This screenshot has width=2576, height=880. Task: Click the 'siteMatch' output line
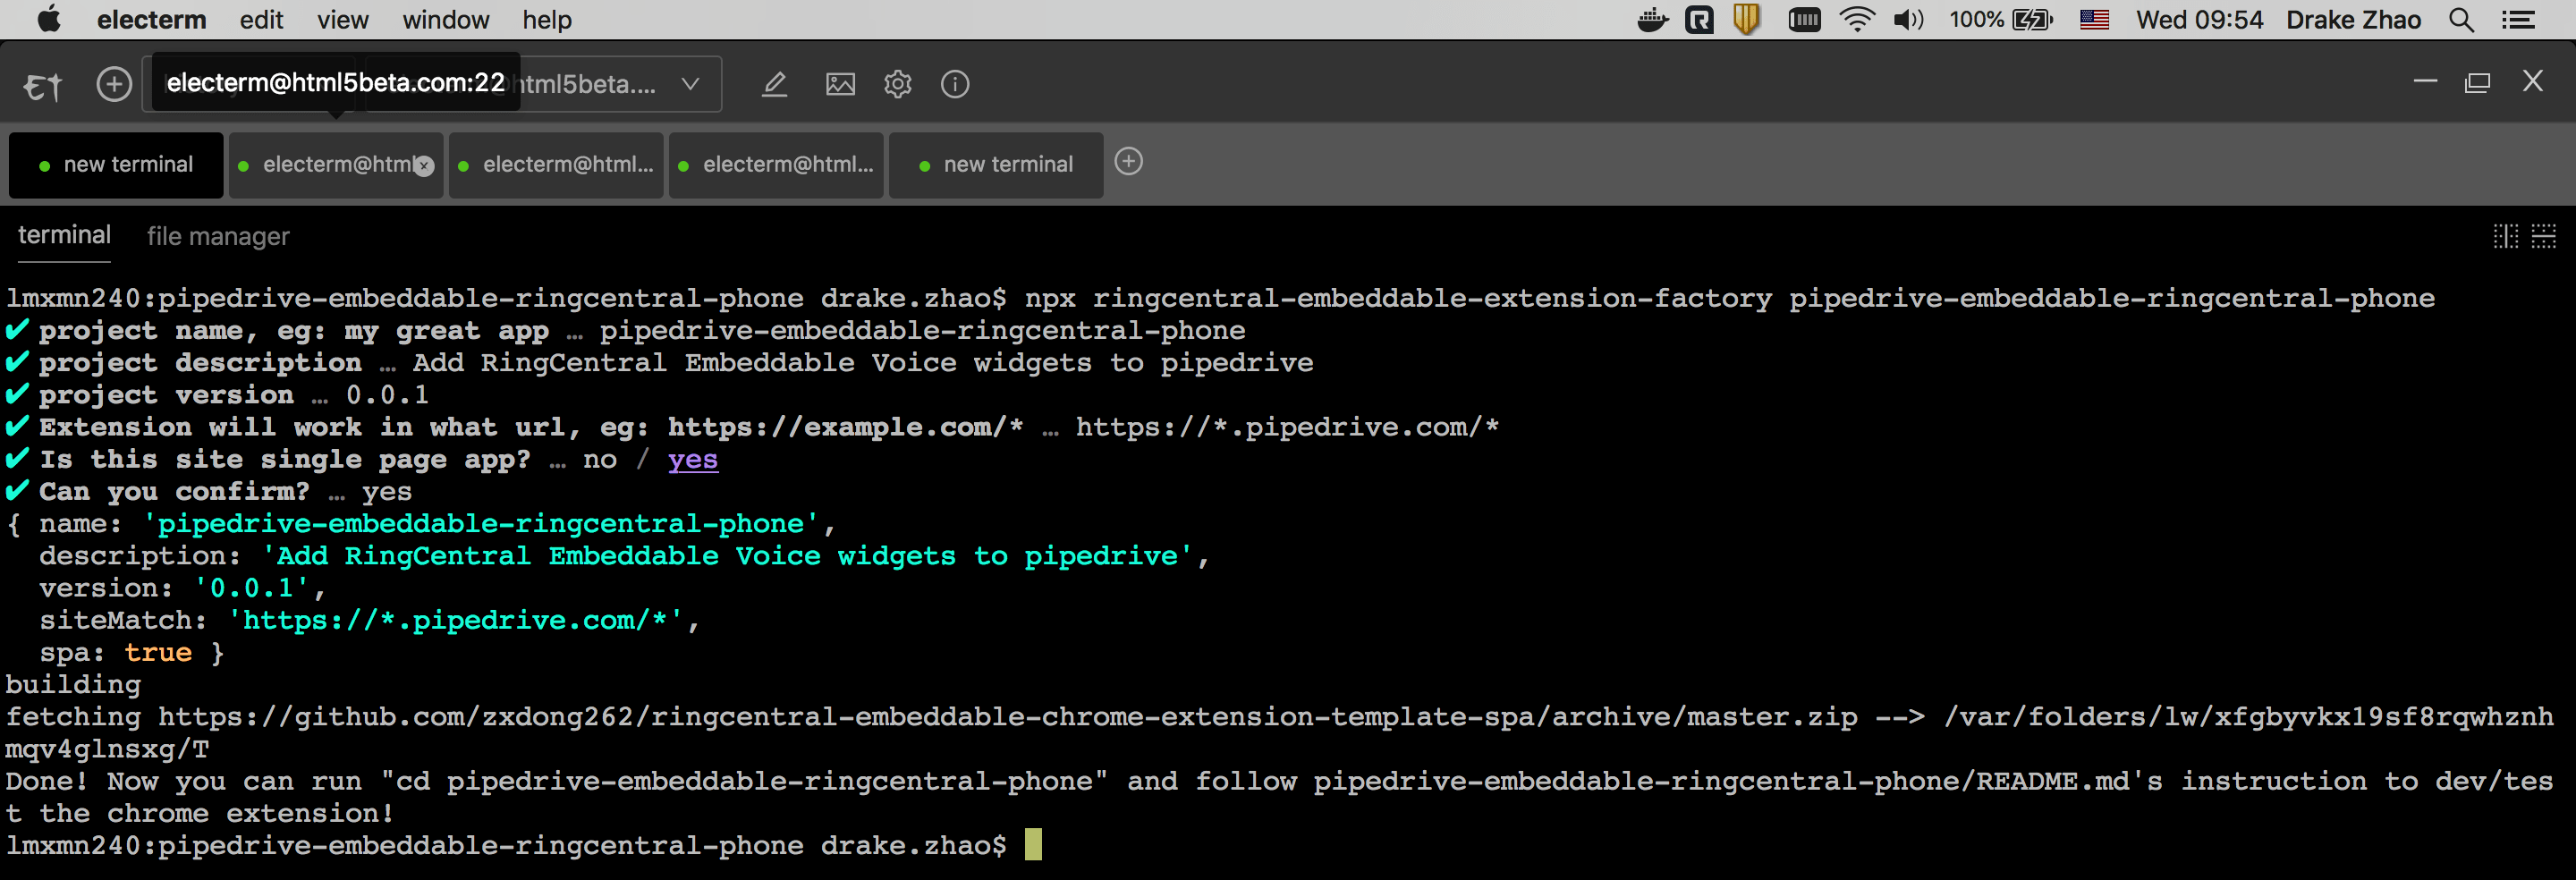[369, 621]
